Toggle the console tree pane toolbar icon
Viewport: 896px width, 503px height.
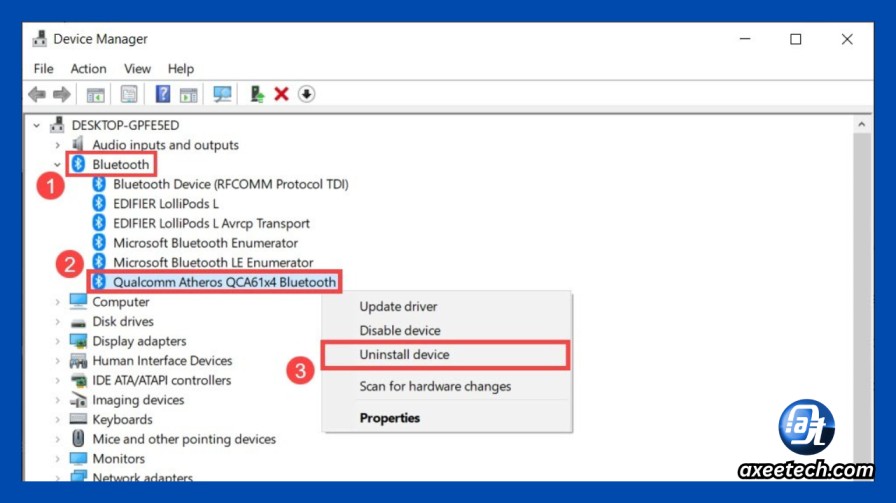[95, 94]
